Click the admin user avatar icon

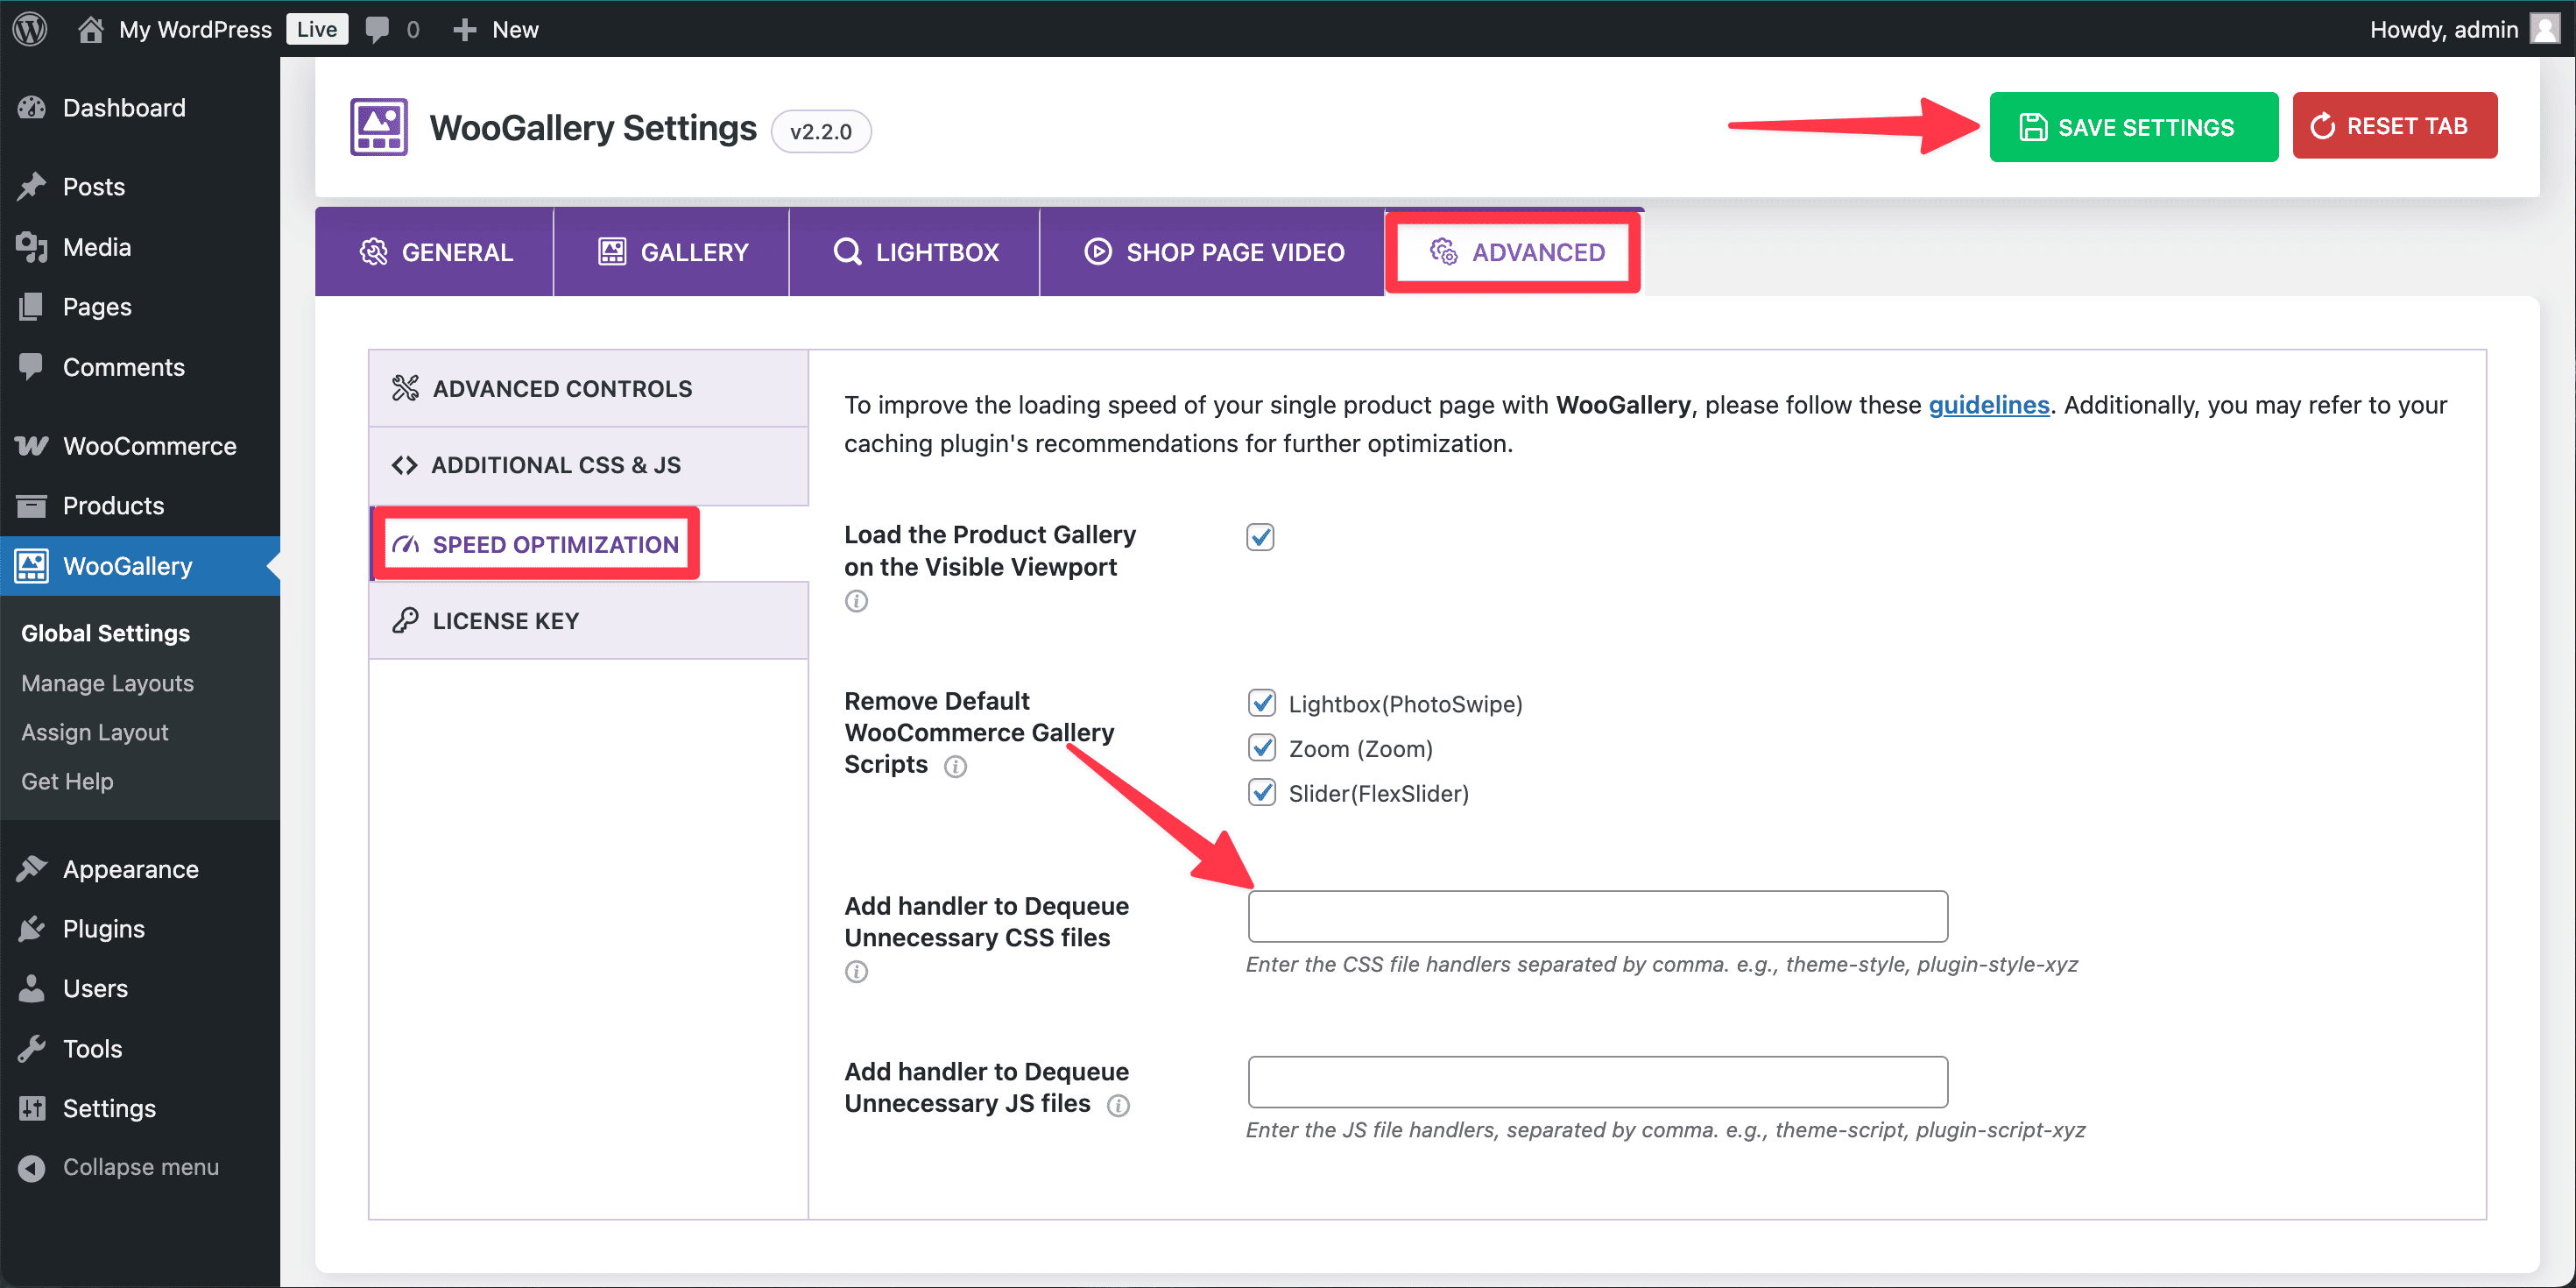(2544, 29)
